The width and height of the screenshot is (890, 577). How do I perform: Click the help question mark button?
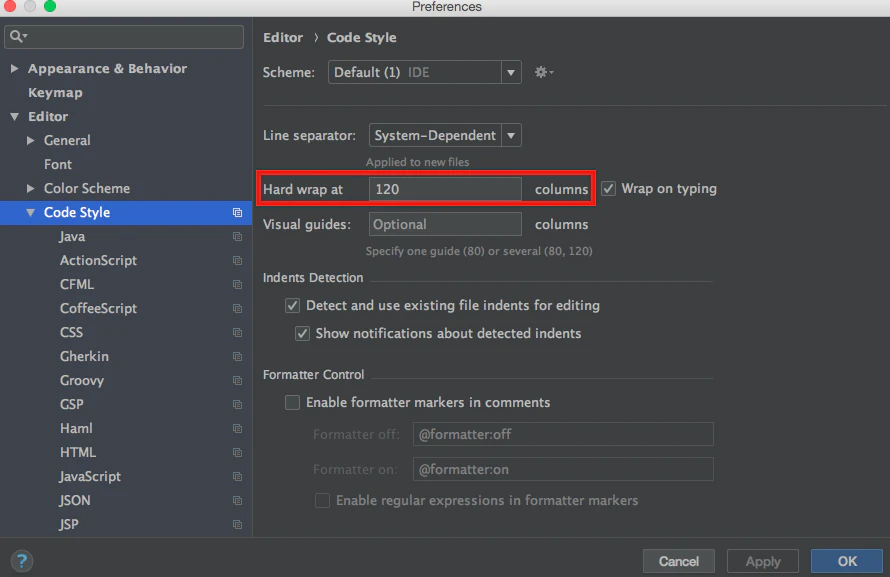(22, 561)
